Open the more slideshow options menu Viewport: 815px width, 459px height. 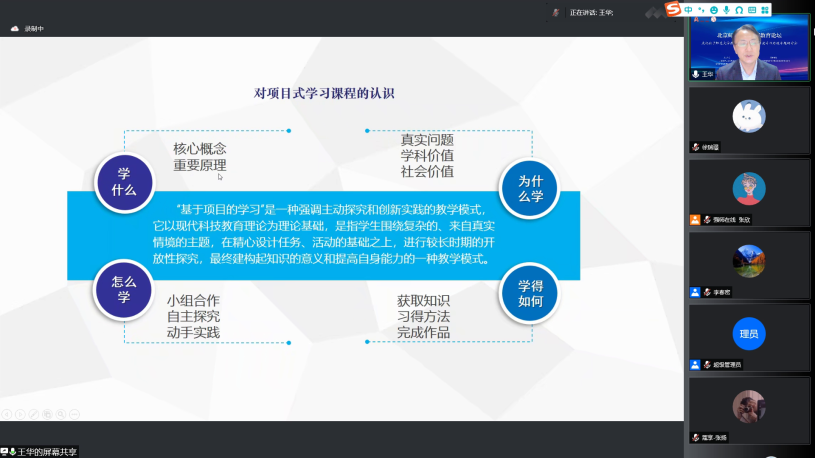point(74,414)
